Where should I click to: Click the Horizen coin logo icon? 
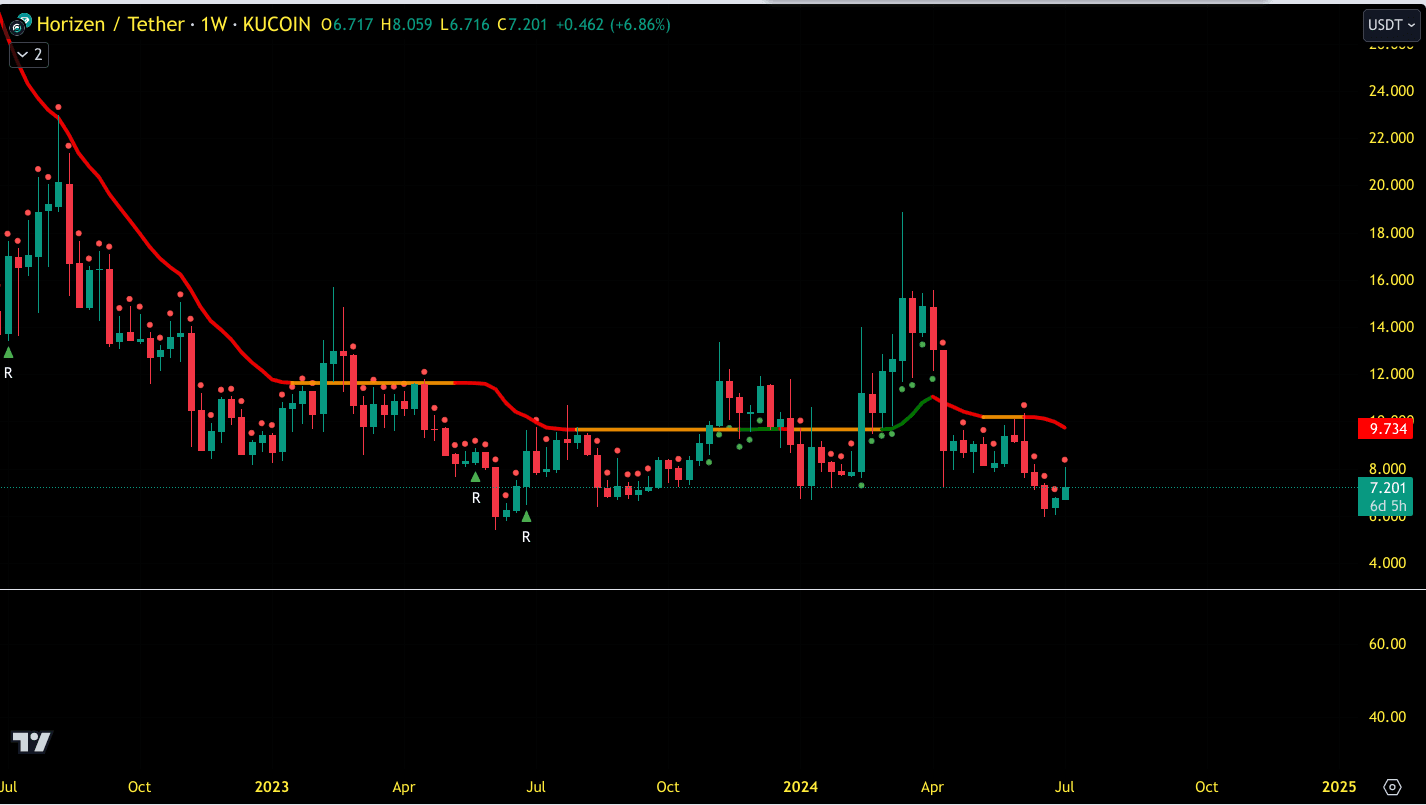point(18,25)
